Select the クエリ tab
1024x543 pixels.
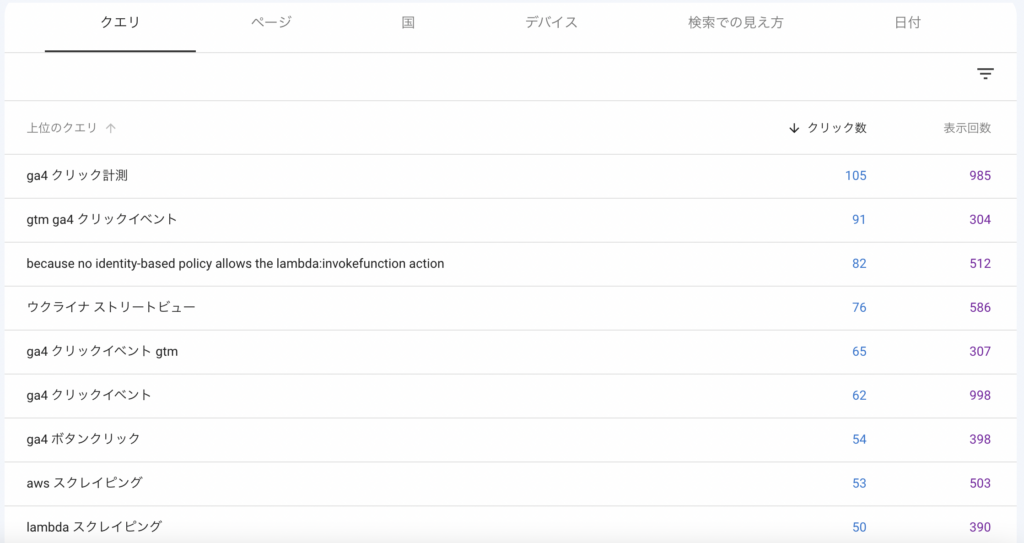coord(120,22)
